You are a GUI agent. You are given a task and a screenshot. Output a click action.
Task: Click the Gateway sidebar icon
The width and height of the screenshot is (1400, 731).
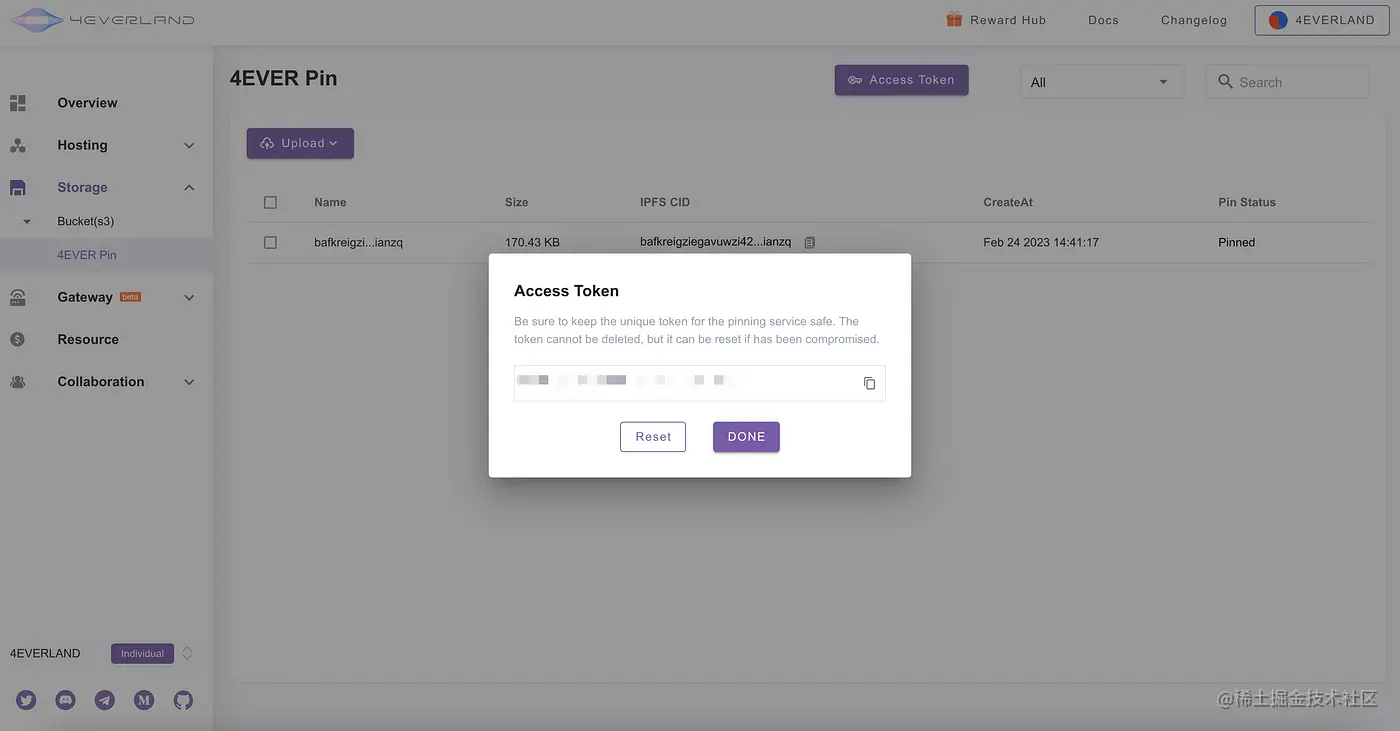click(x=17, y=297)
